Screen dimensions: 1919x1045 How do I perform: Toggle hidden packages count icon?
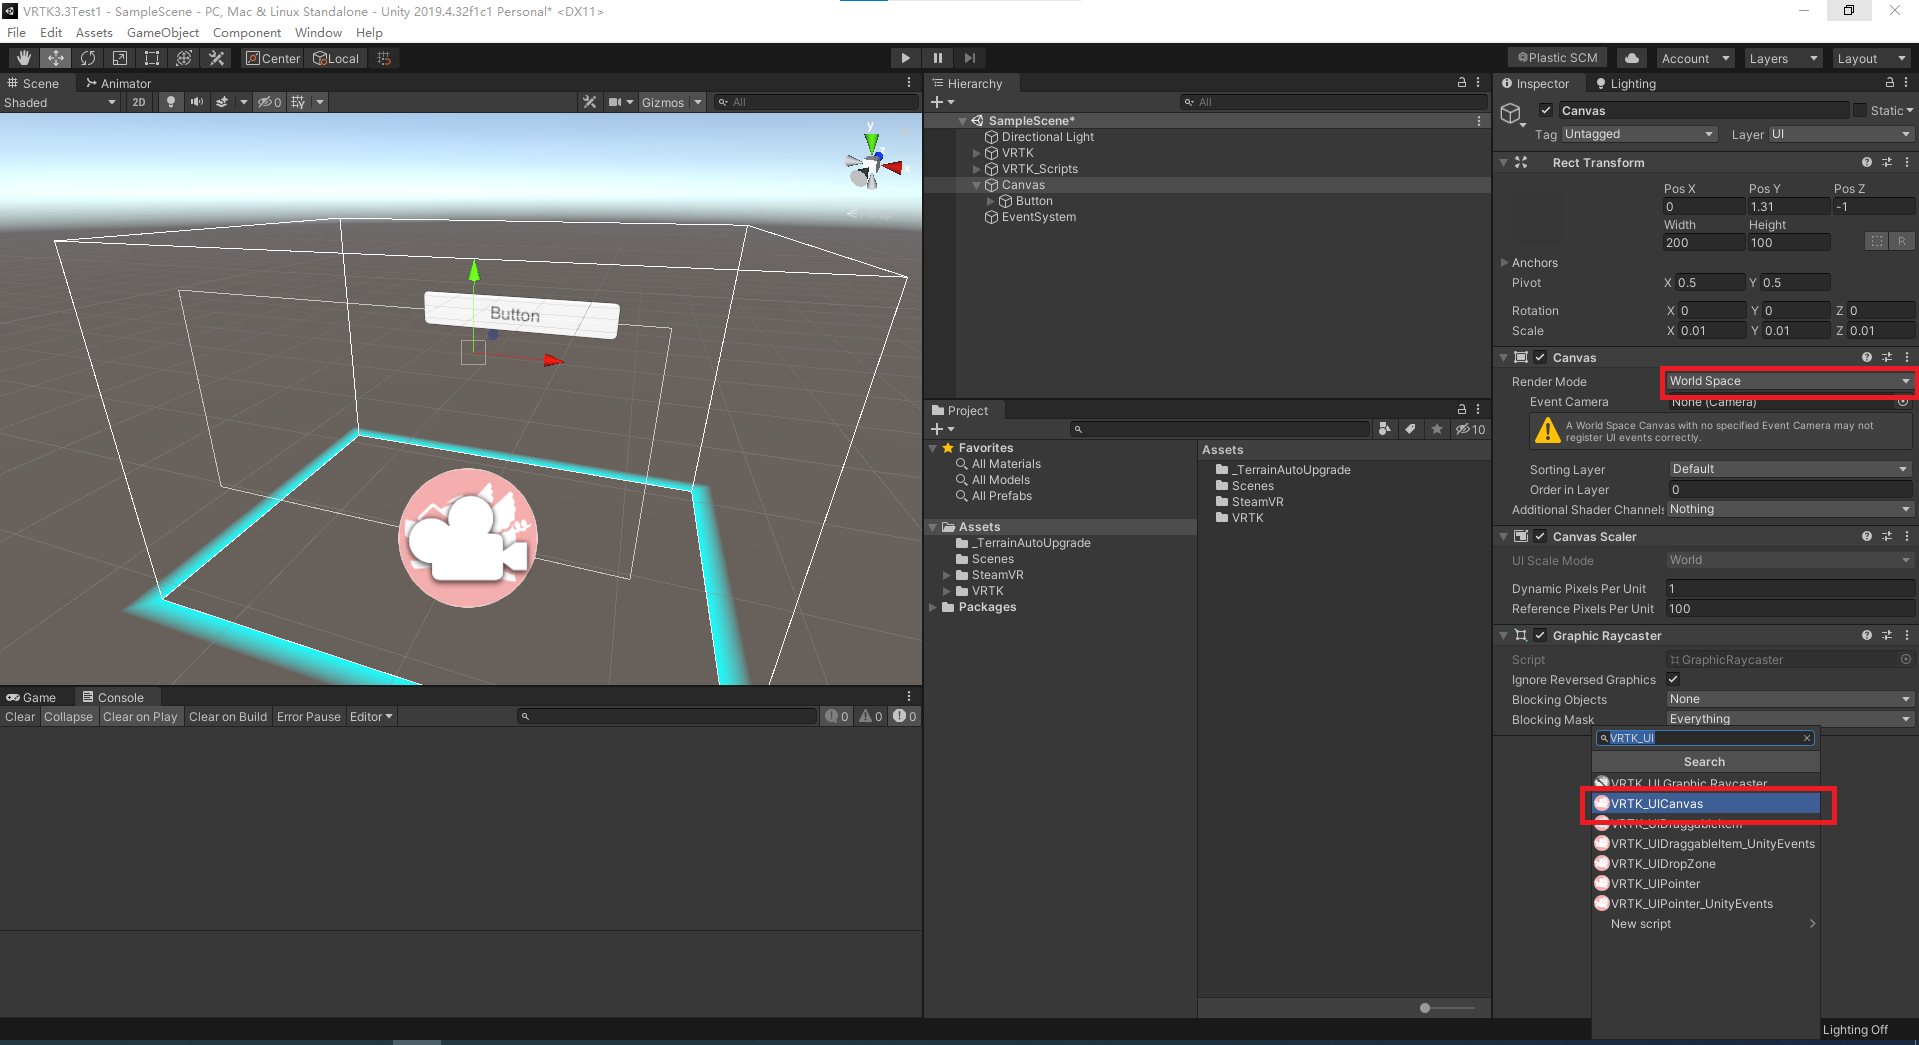click(1470, 429)
